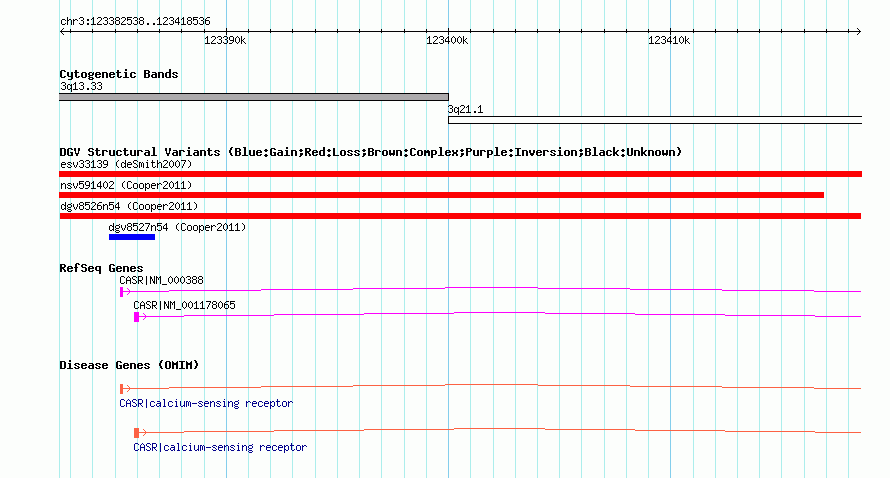Click the blue dgv8527n54 gain variant bar
The image size is (890, 478).
point(132,237)
